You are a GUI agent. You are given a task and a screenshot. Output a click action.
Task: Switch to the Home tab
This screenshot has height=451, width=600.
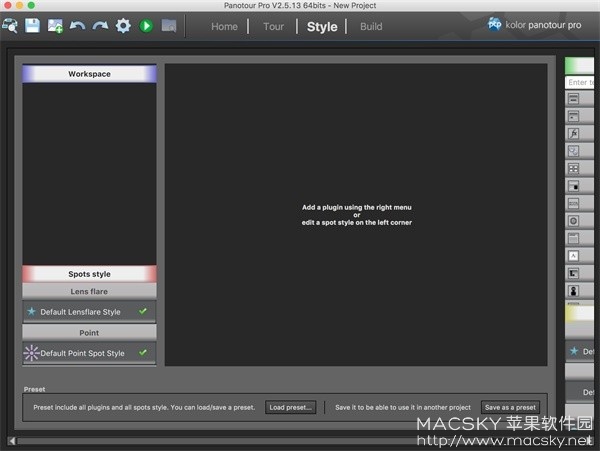click(x=224, y=26)
